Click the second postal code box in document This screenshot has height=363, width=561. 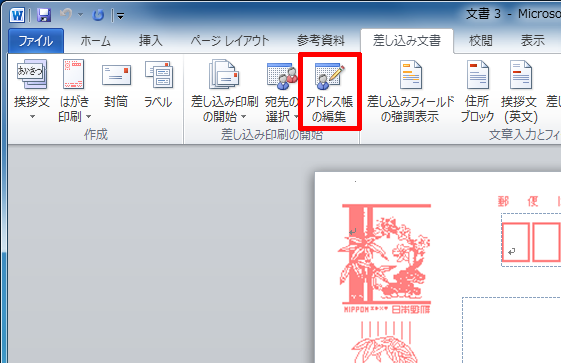546,242
